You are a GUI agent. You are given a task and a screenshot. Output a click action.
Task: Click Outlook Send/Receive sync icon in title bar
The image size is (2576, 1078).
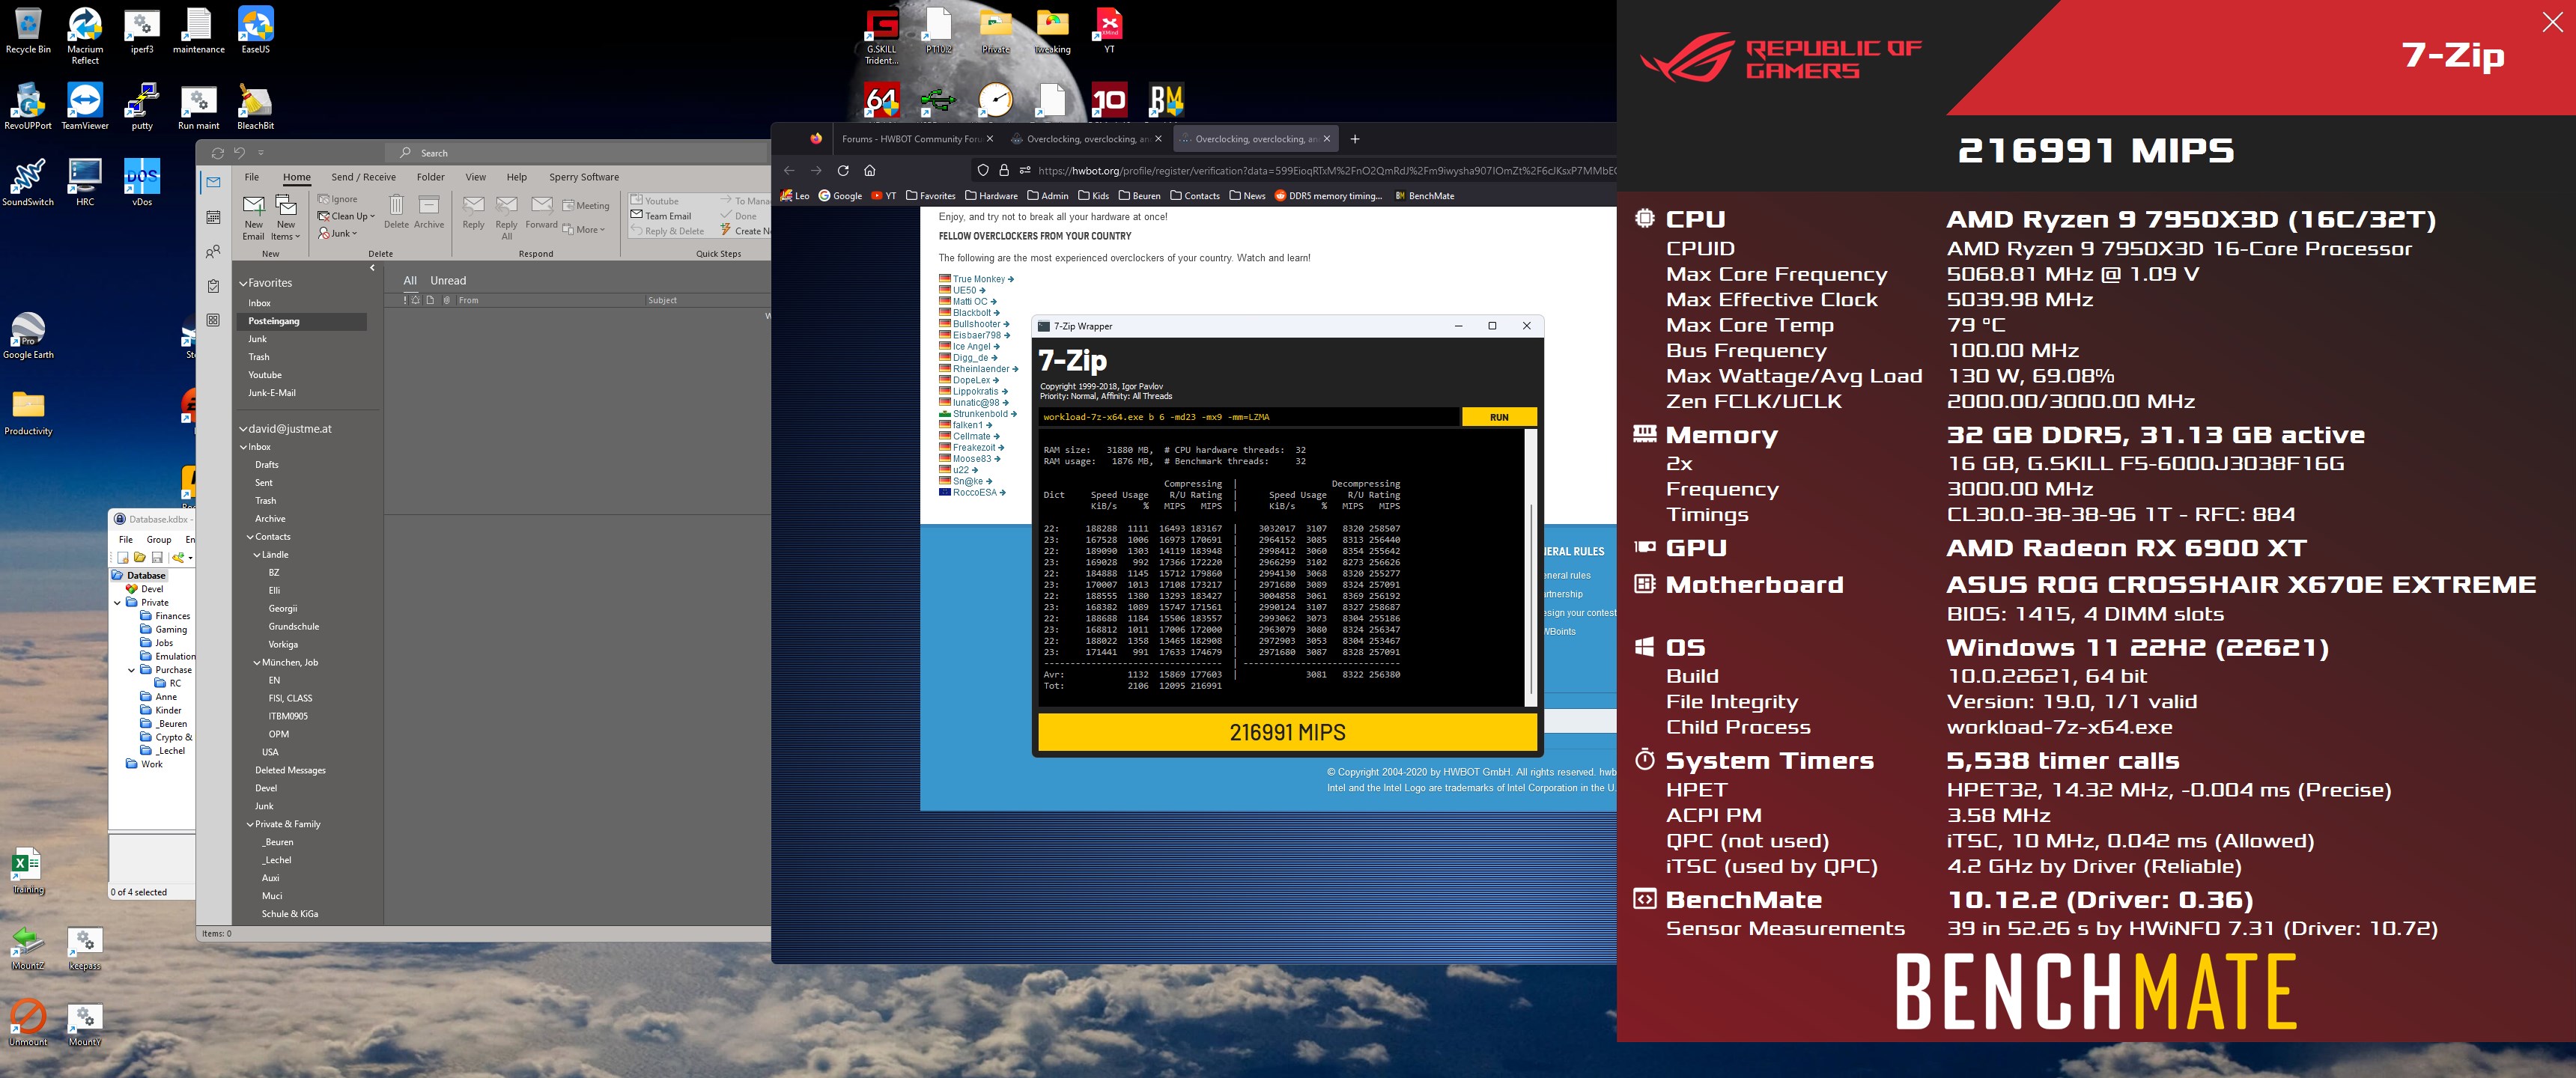point(217,153)
